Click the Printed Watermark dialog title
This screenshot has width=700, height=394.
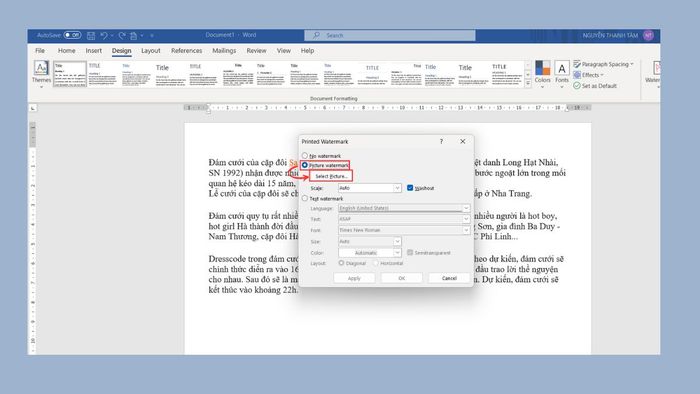325,141
